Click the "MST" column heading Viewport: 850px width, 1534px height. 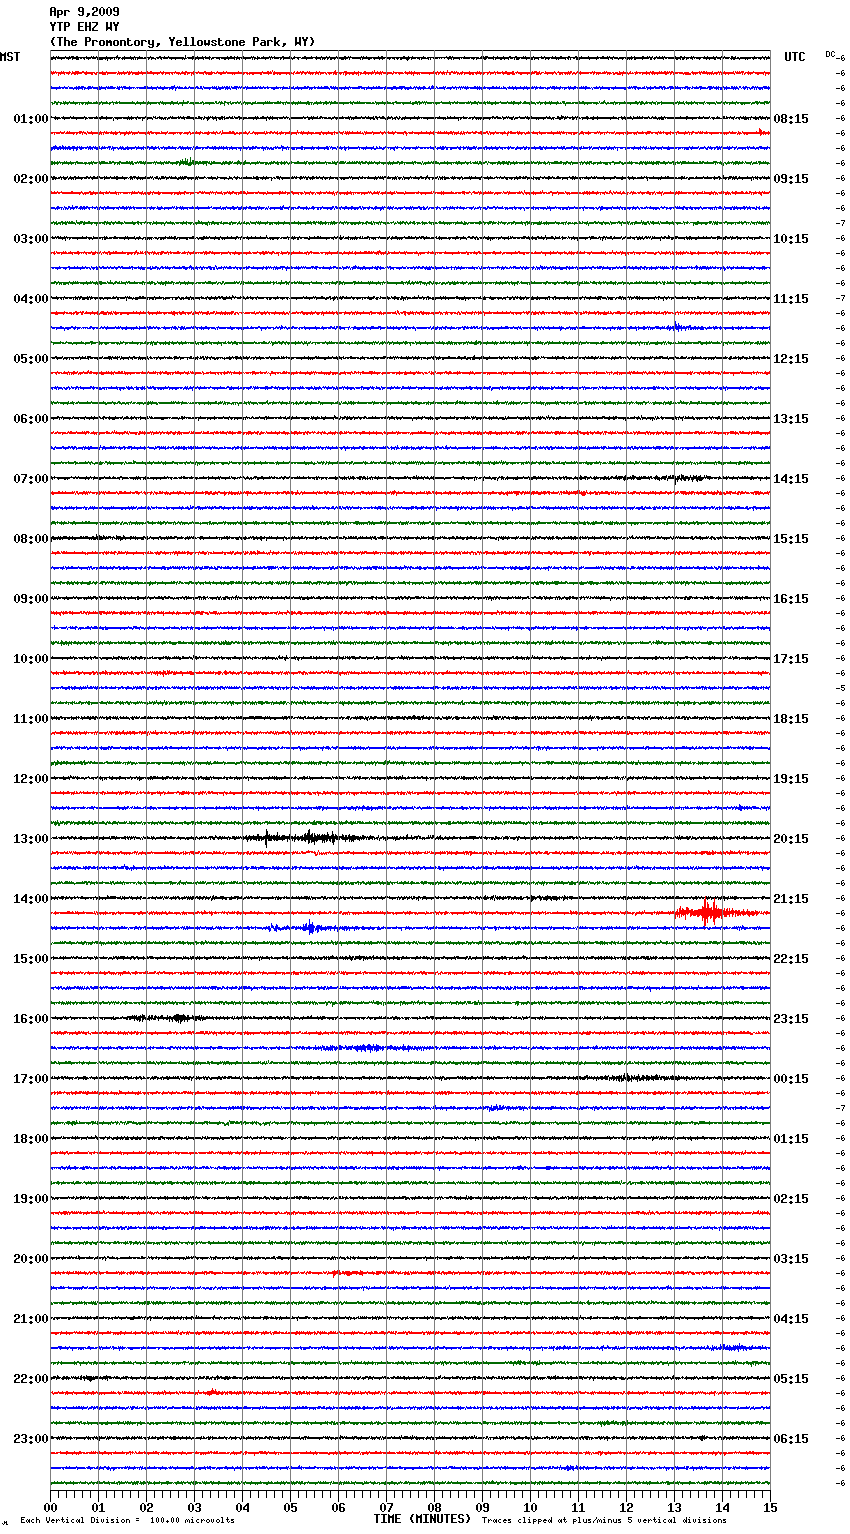click(10, 57)
